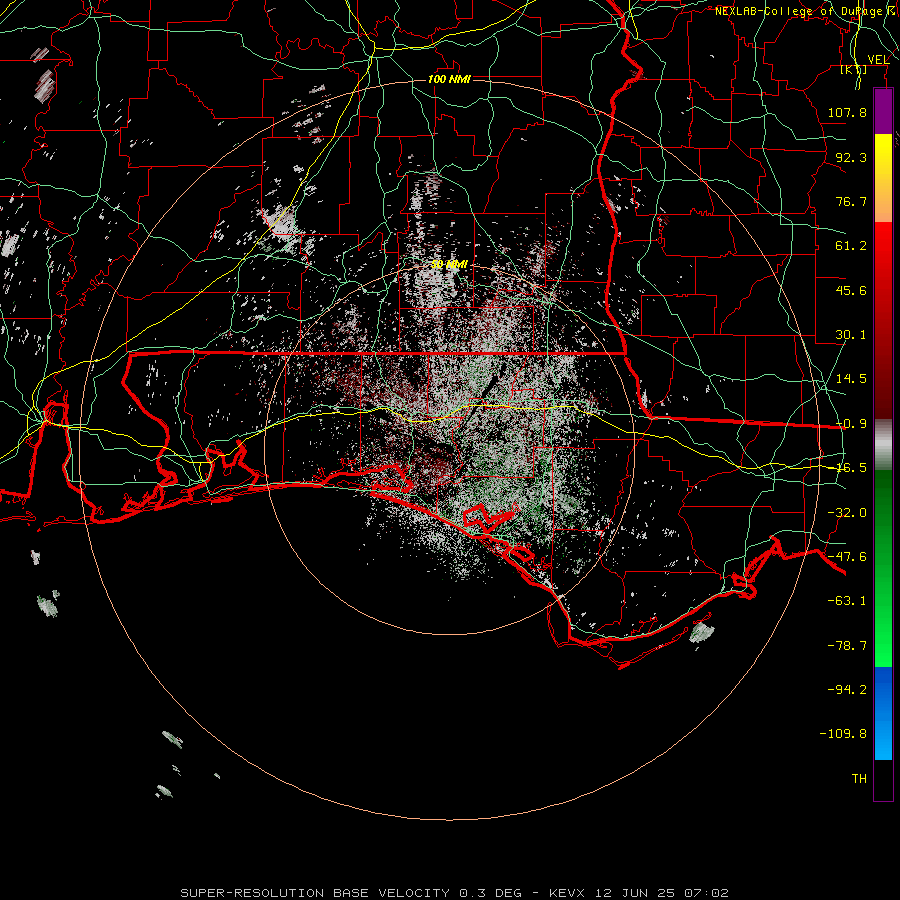Click the -0.9 velocity legend value
This screenshot has height=900, width=900.
[x=851, y=424]
